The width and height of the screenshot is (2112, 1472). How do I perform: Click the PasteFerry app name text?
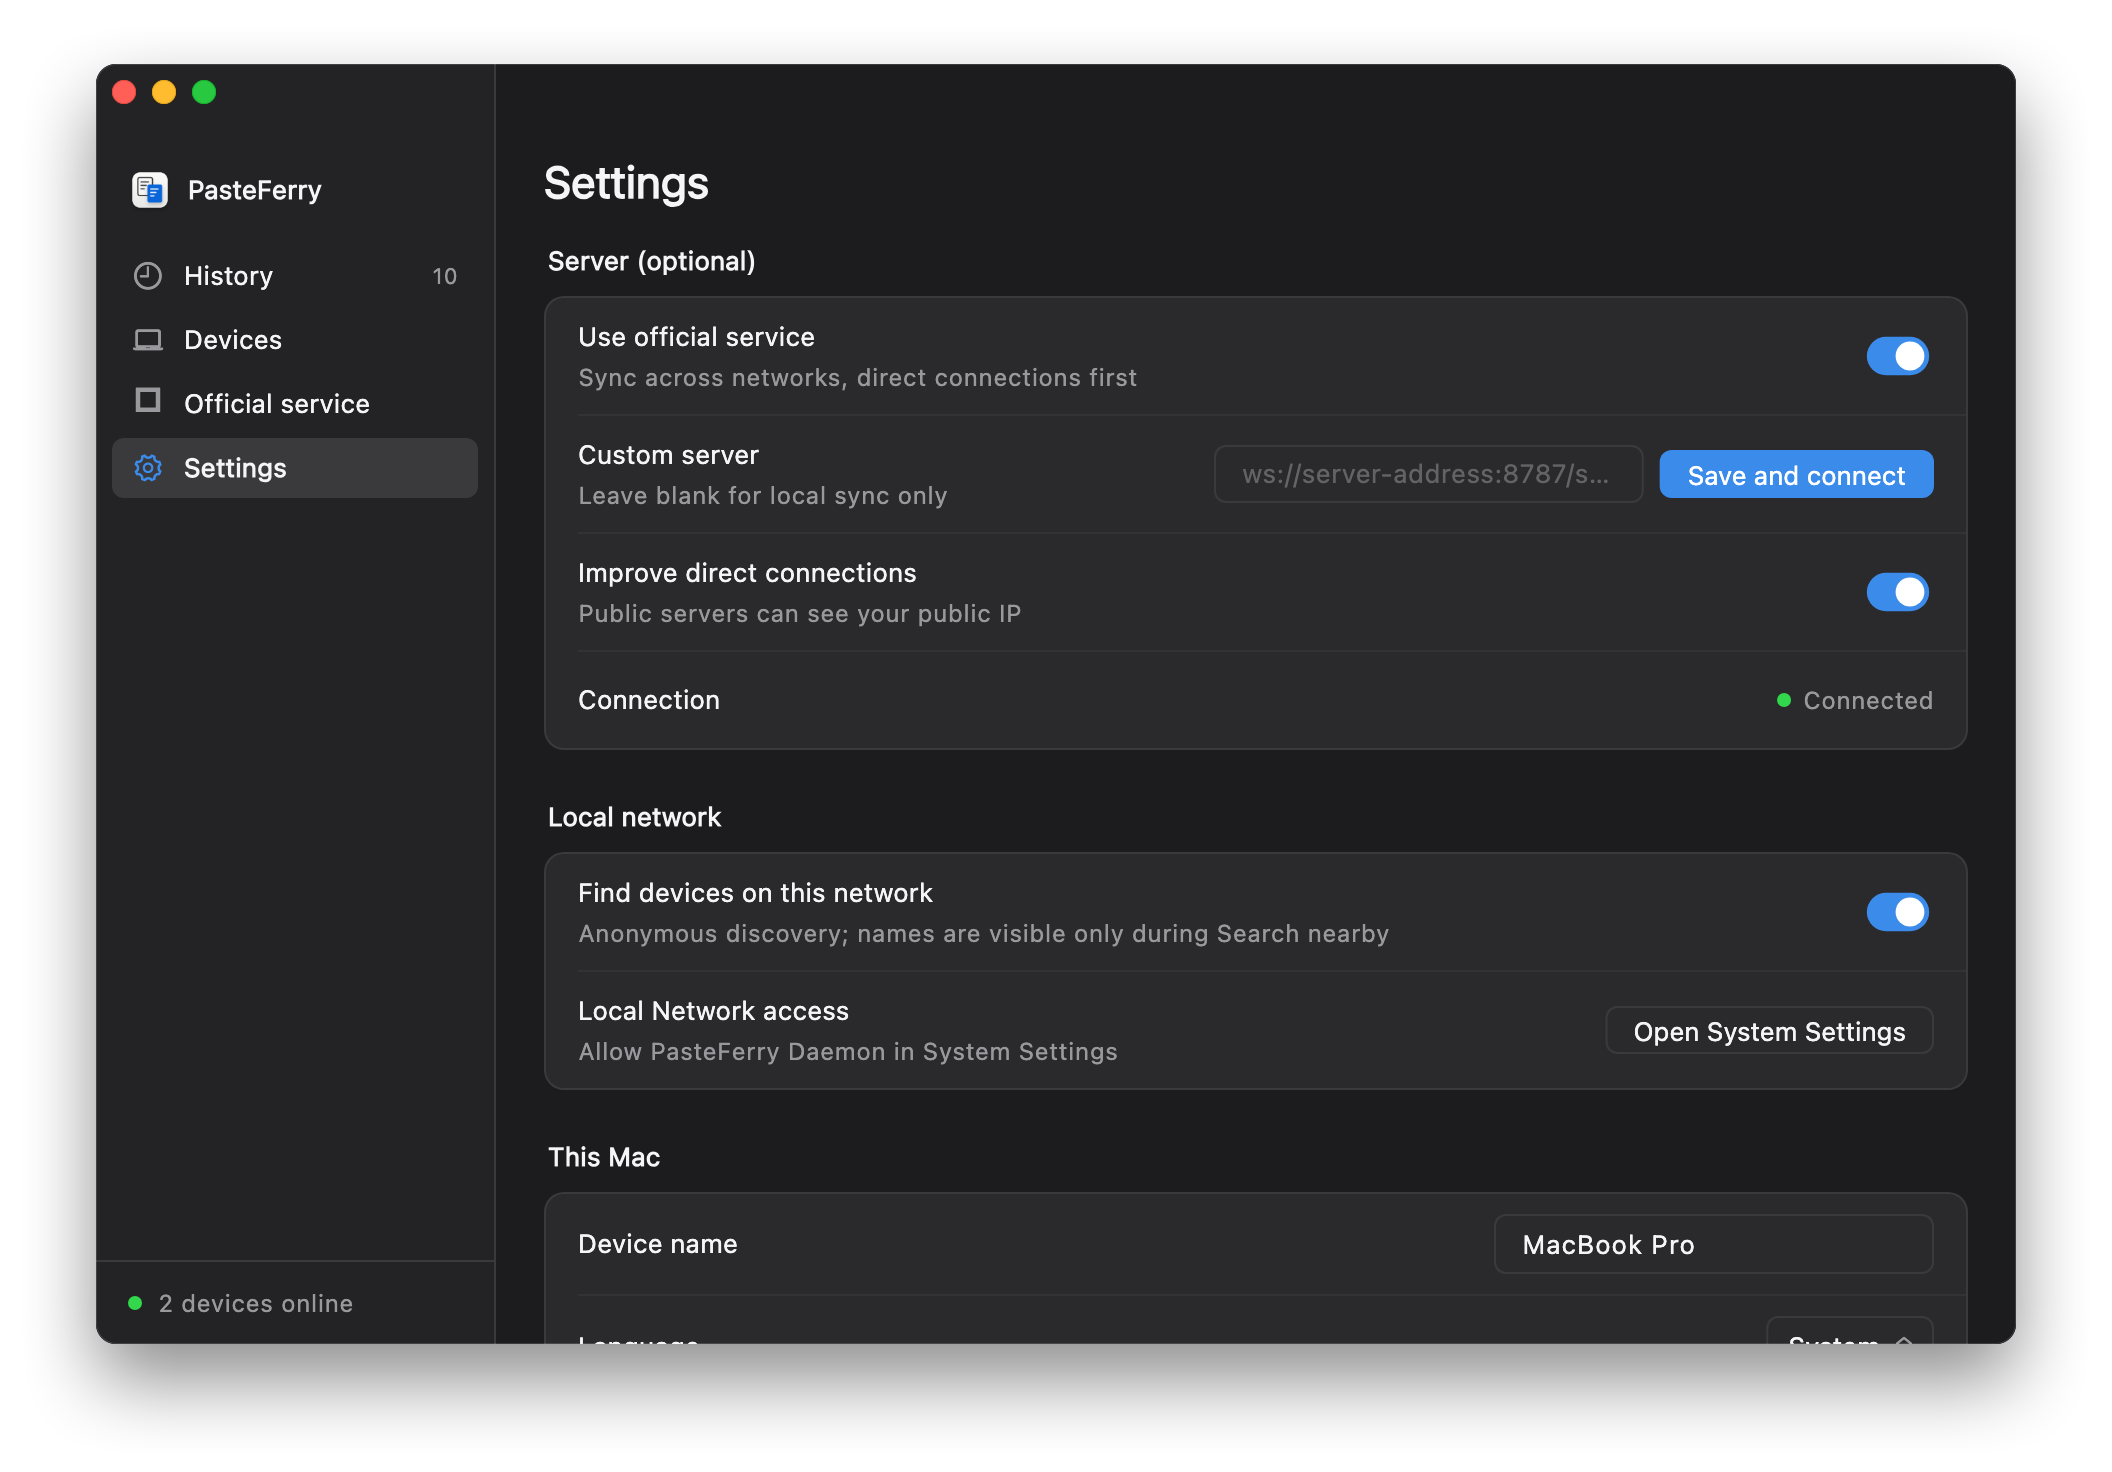pos(255,190)
